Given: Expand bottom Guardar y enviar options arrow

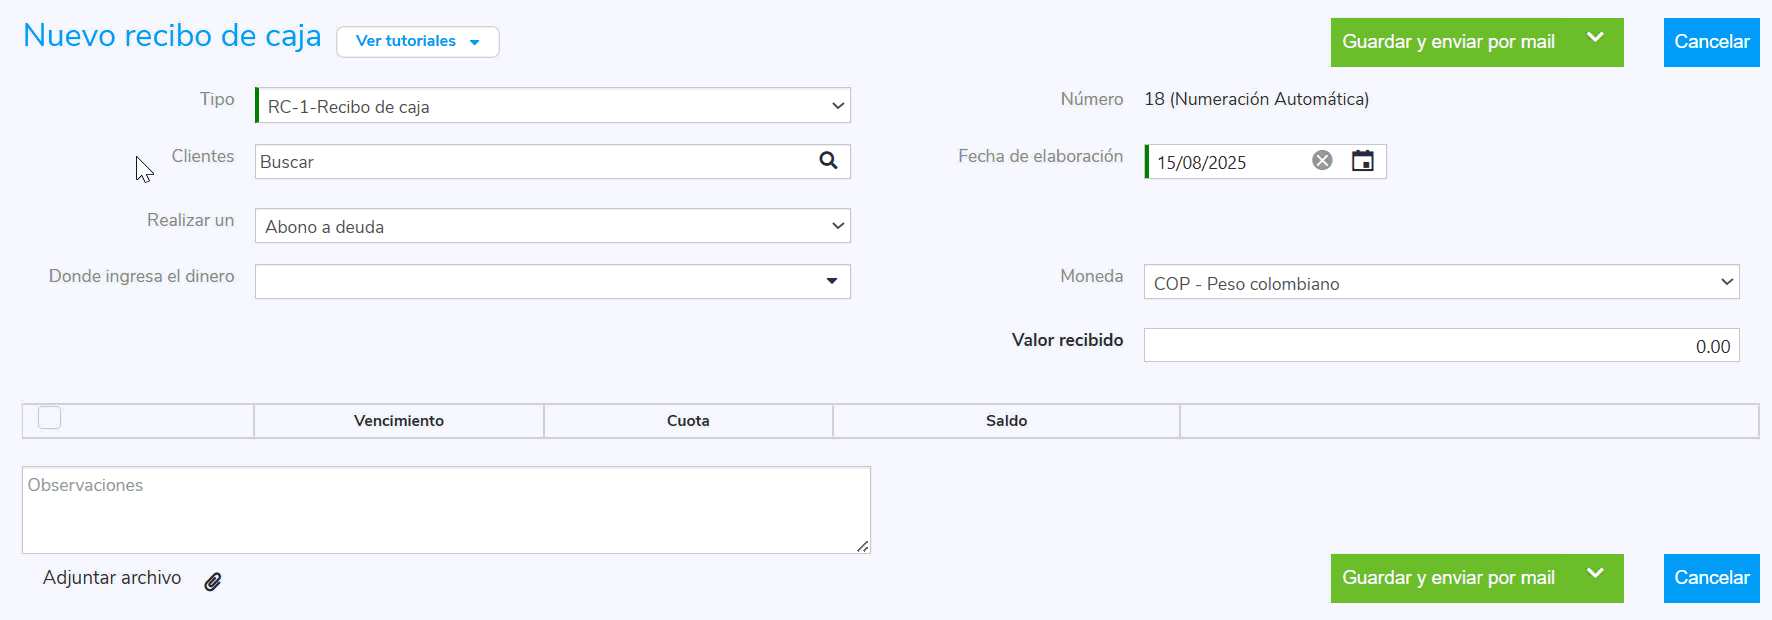Looking at the screenshot, I should (1595, 575).
